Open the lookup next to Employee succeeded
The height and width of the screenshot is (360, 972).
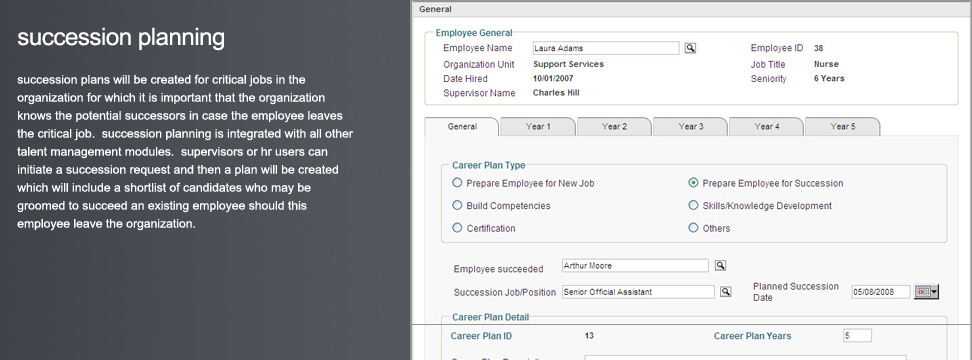[720, 265]
